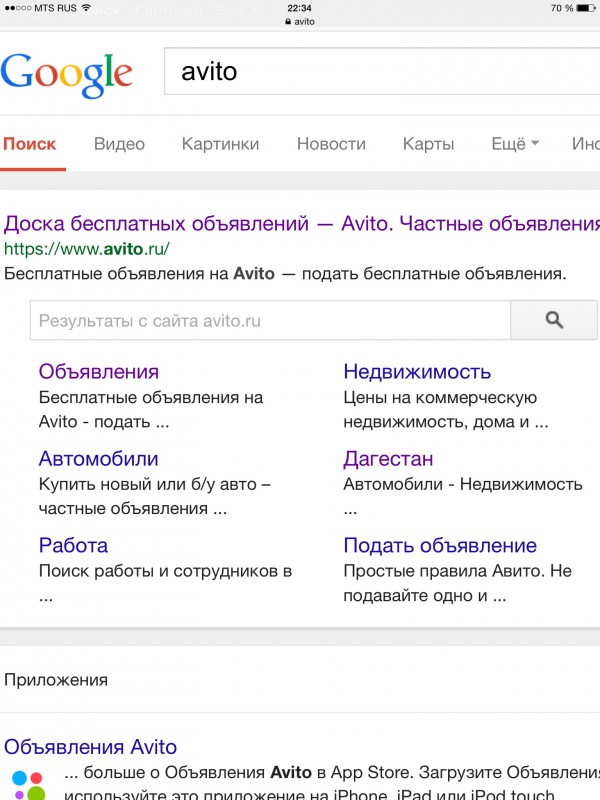Click the Простые правила Авито description
Image resolution: width=600 pixels, height=800 pixels.
457,583
